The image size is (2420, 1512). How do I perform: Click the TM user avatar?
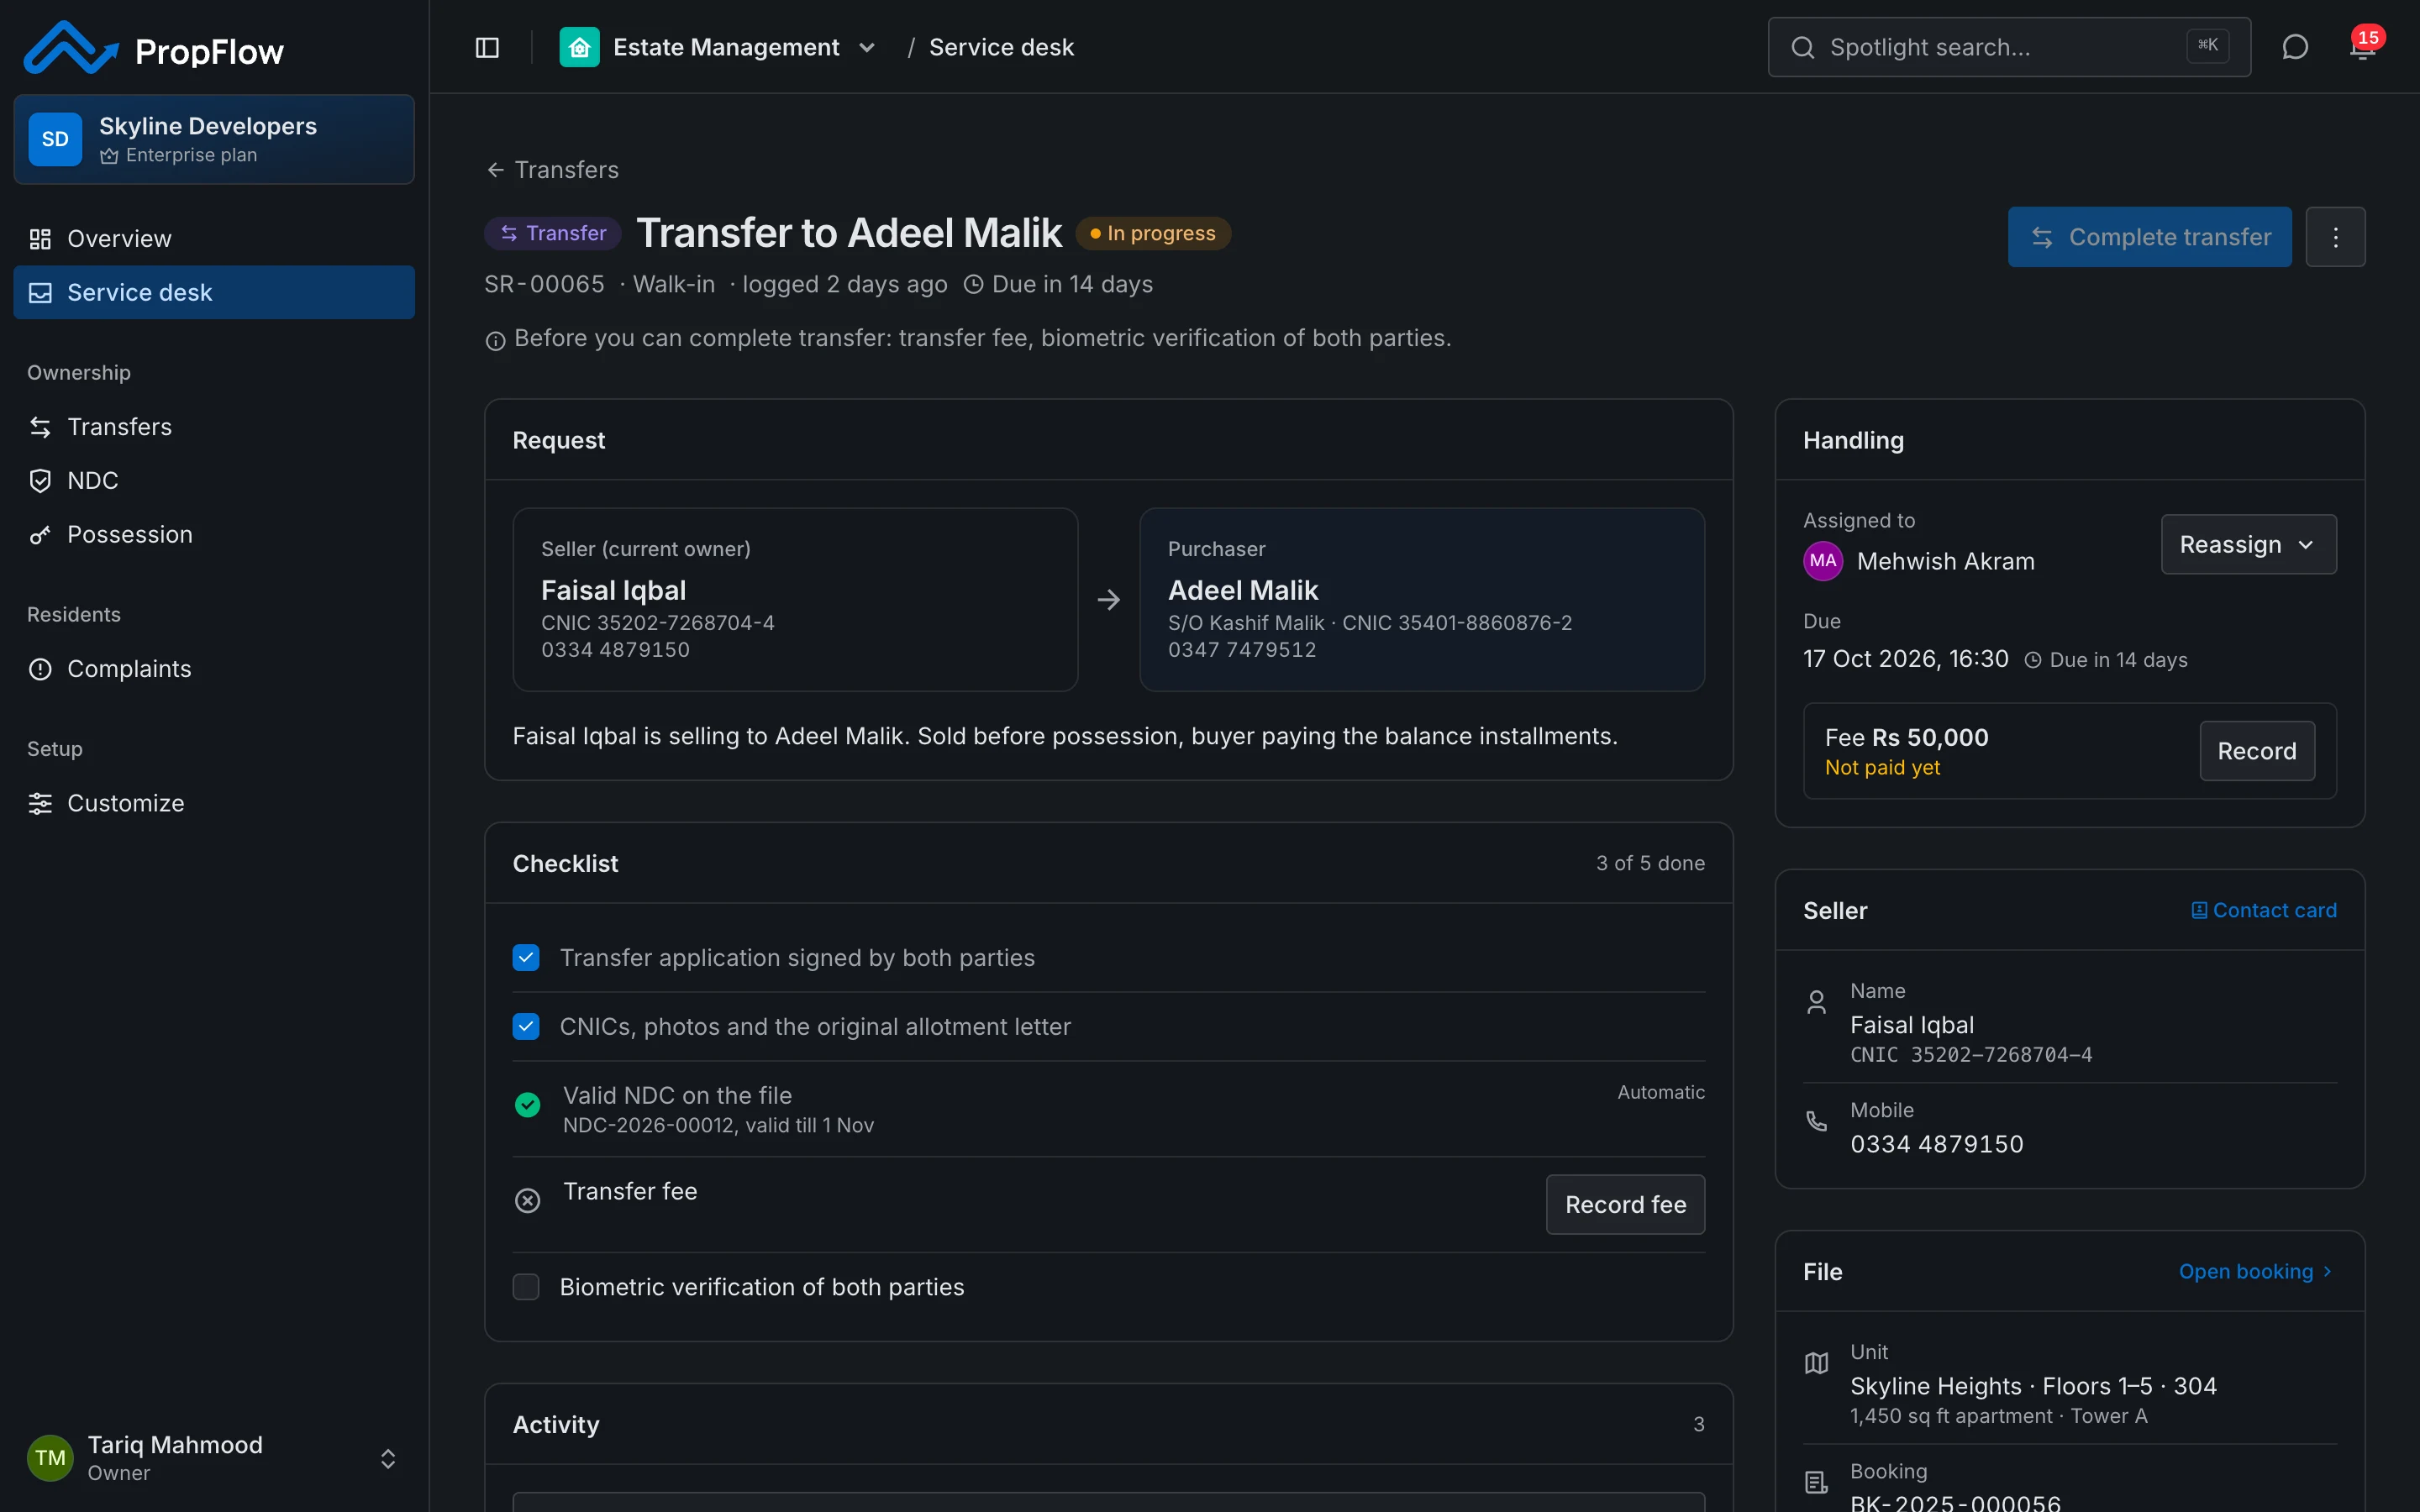pos(50,1457)
